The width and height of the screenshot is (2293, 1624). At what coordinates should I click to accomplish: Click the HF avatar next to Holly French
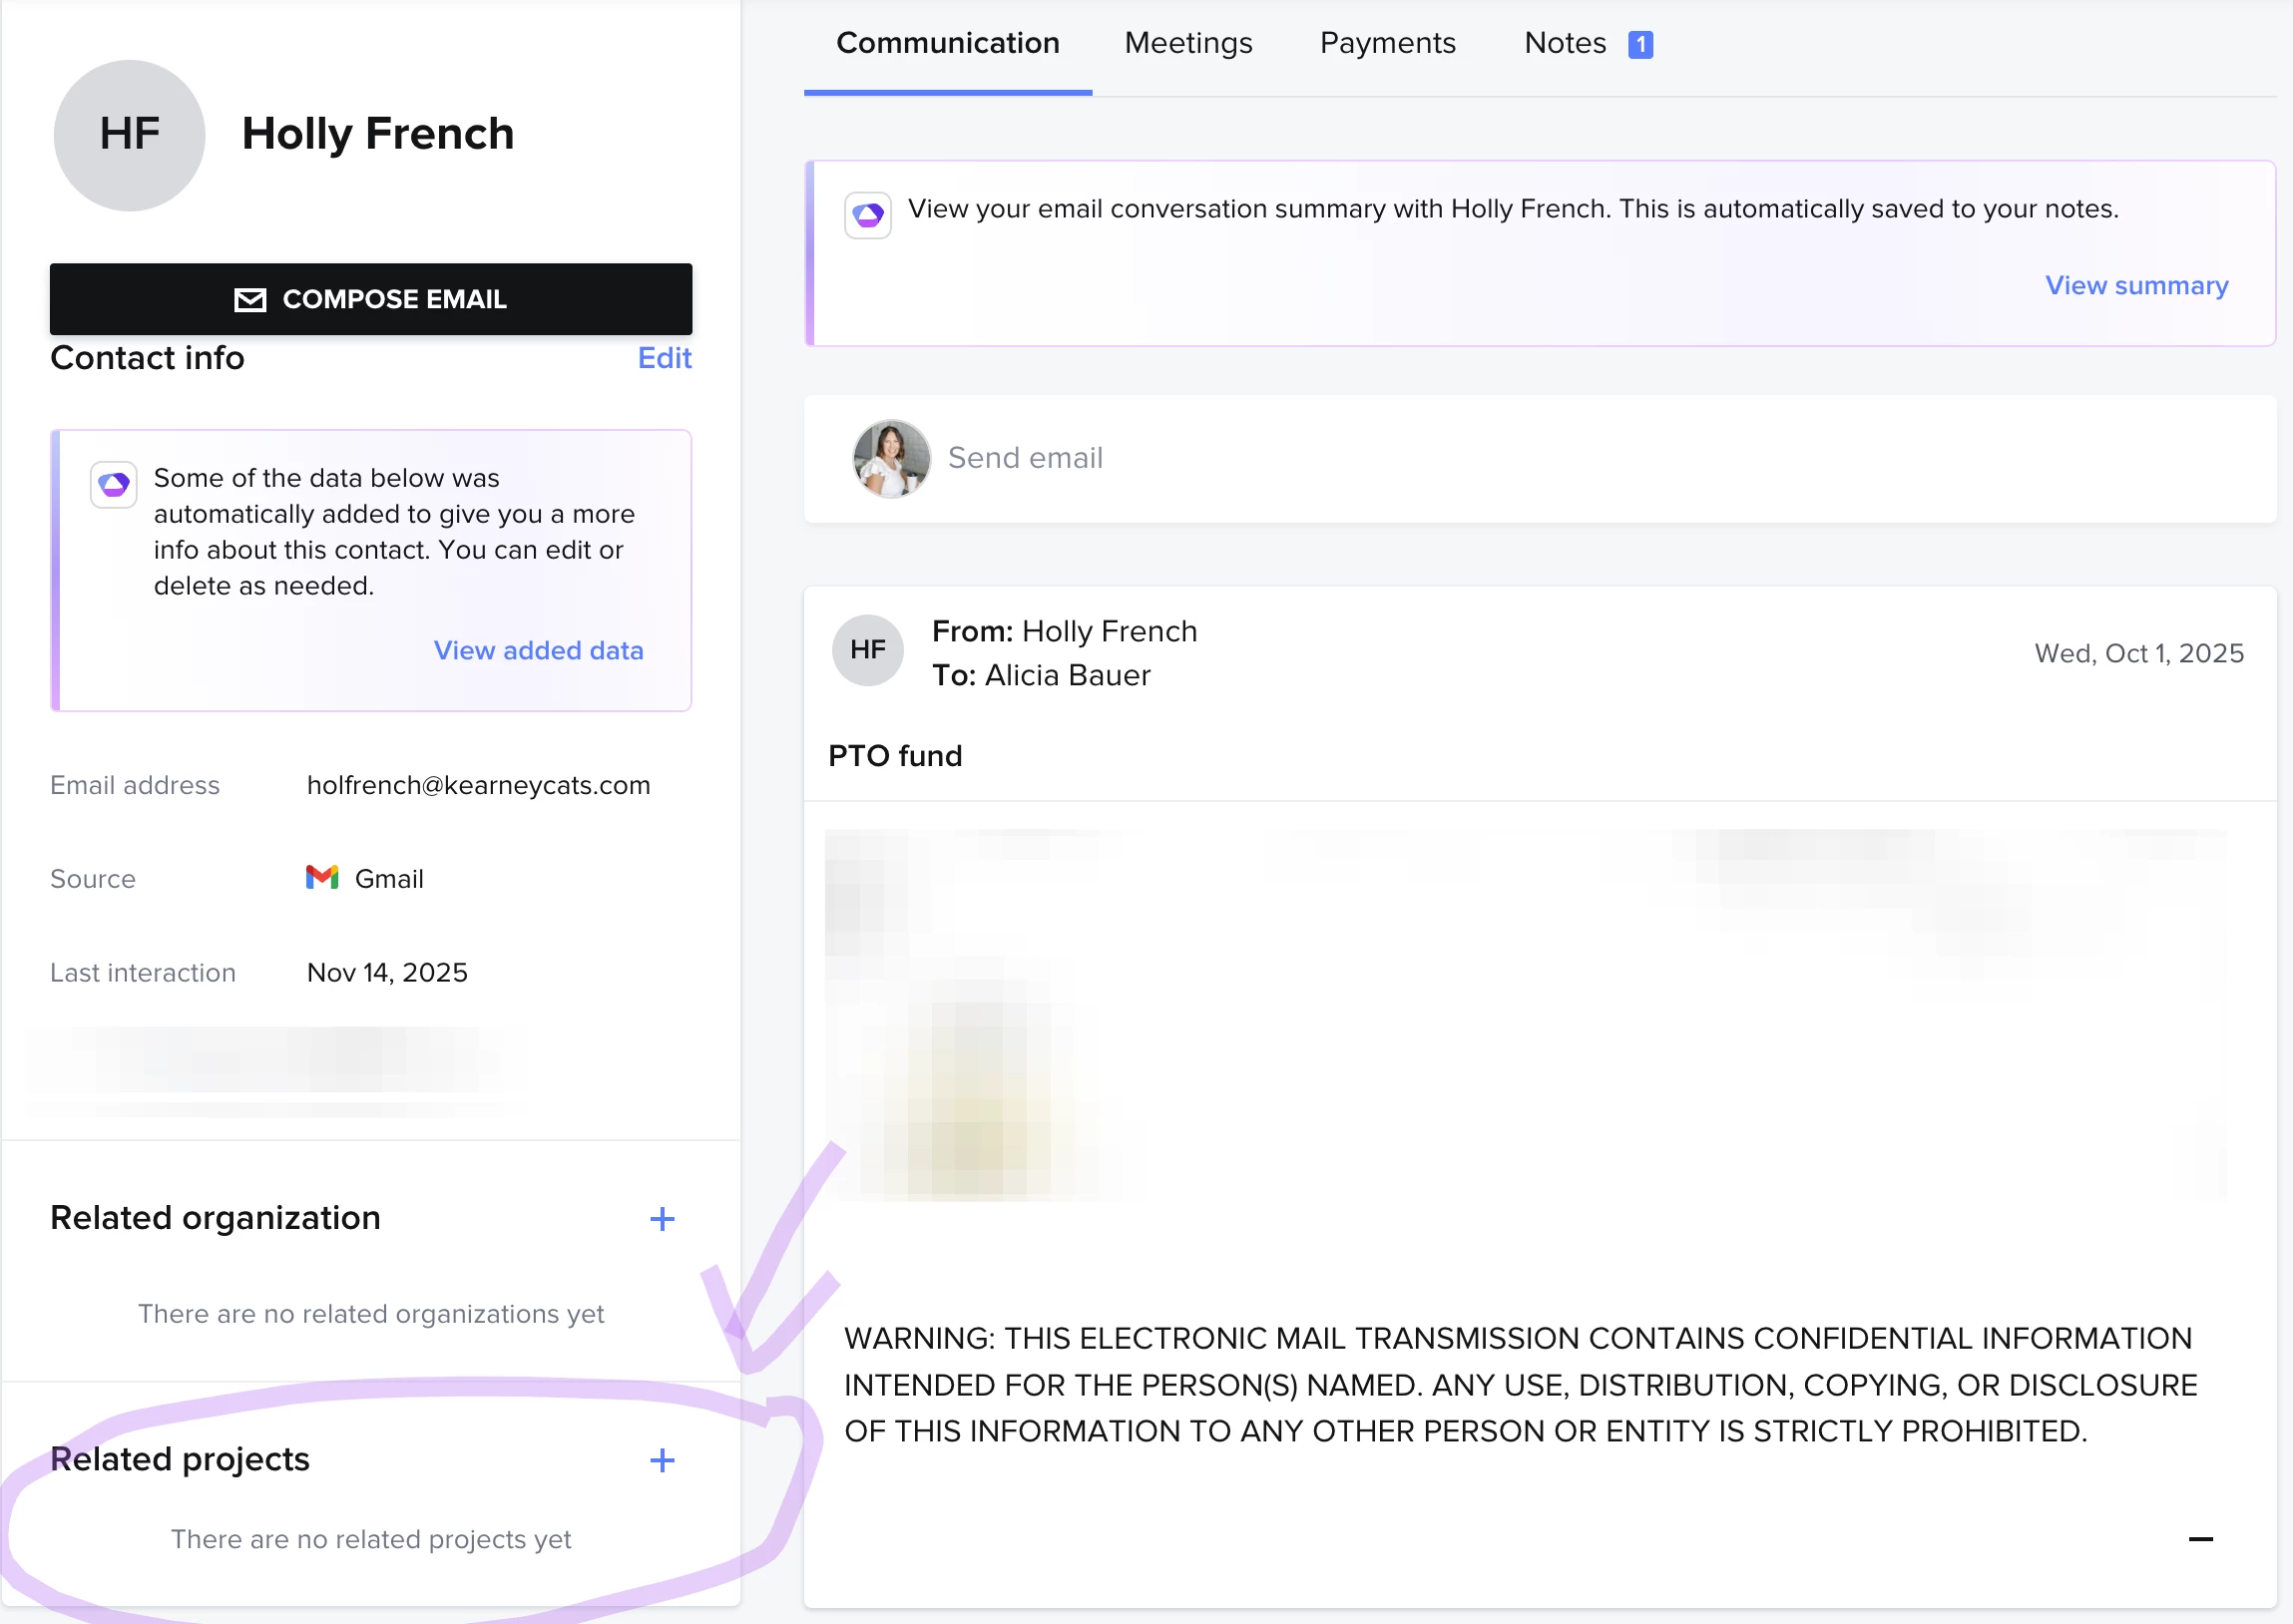coord(129,135)
